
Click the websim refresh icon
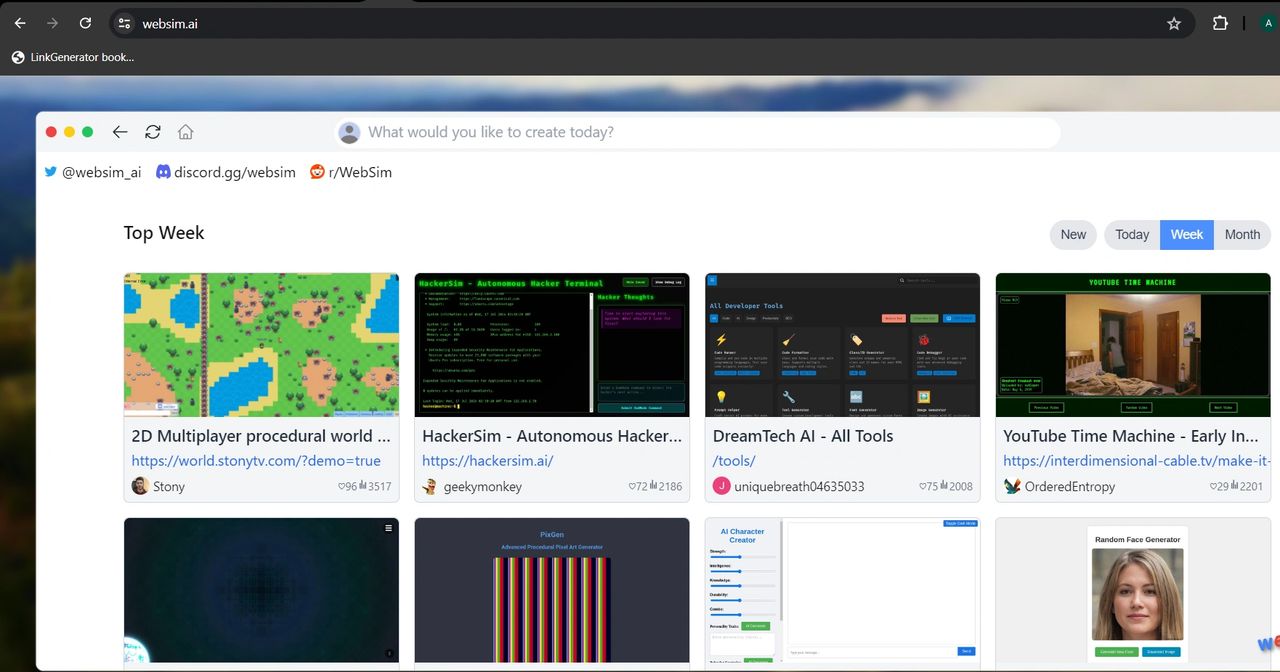click(152, 131)
